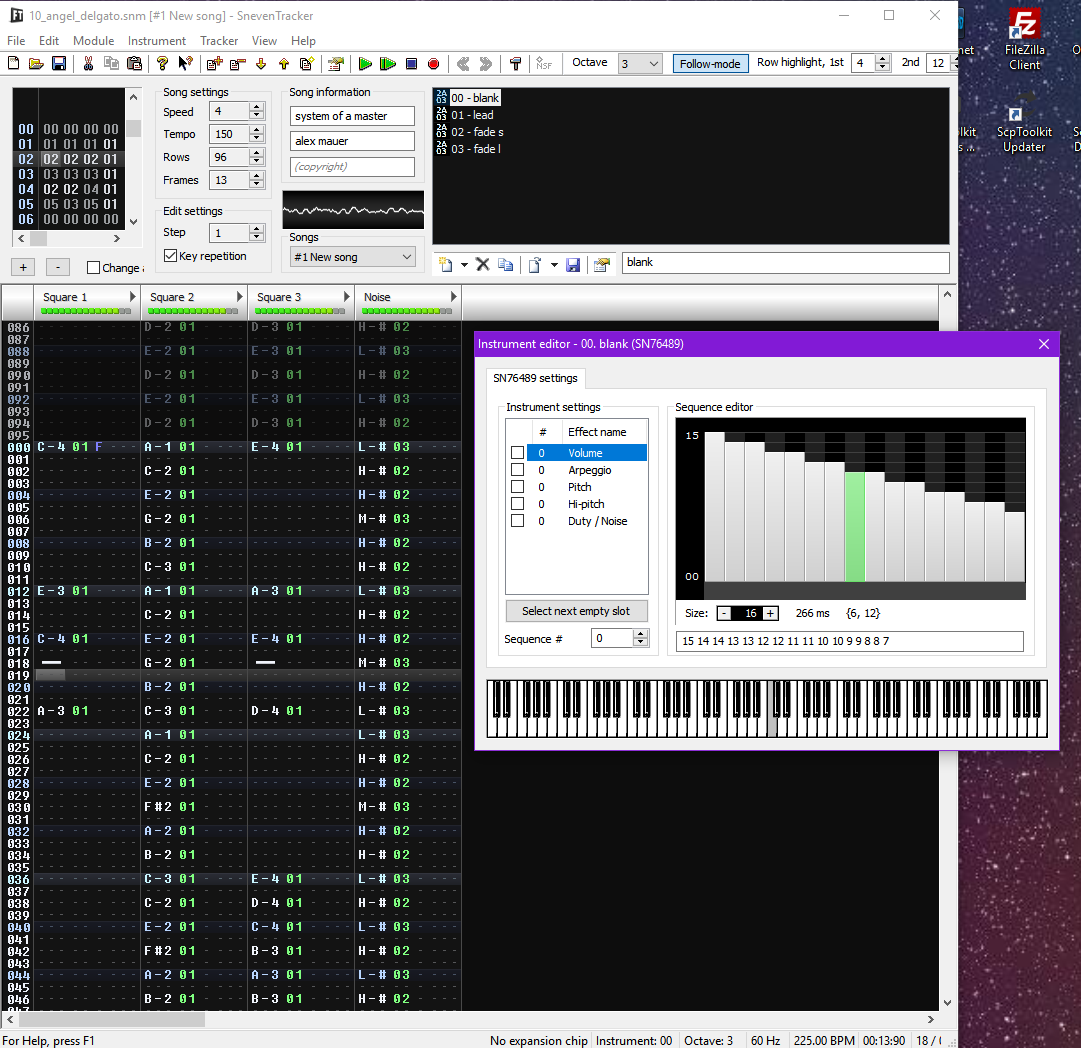Image resolution: width=1081 pixels, height=1048 pixels.
Task: Remove instrument with the X icon
Action: 482,264
